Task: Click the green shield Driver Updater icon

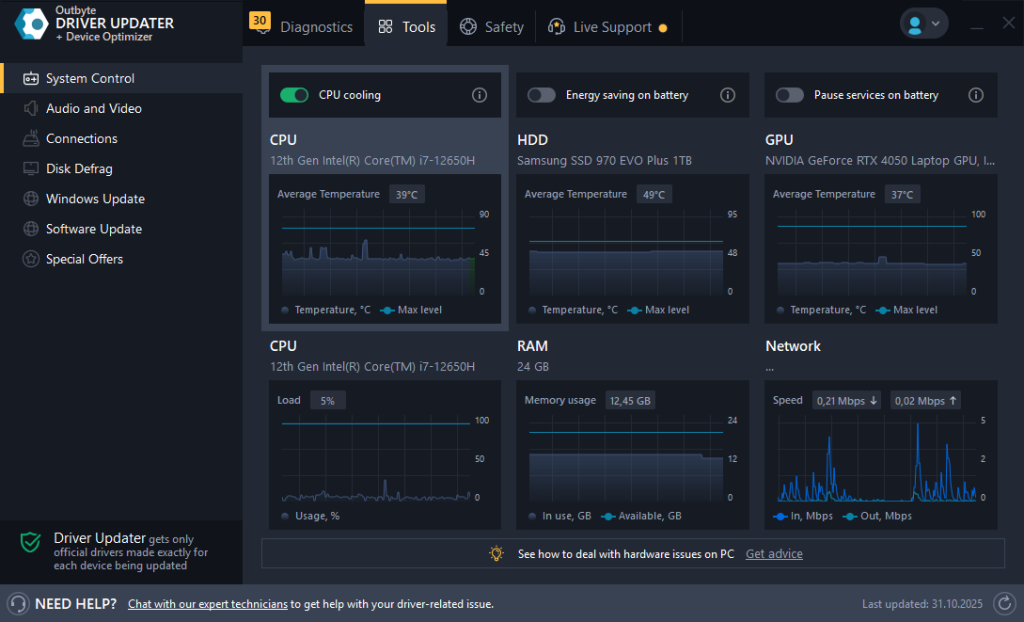Action: 31,542
